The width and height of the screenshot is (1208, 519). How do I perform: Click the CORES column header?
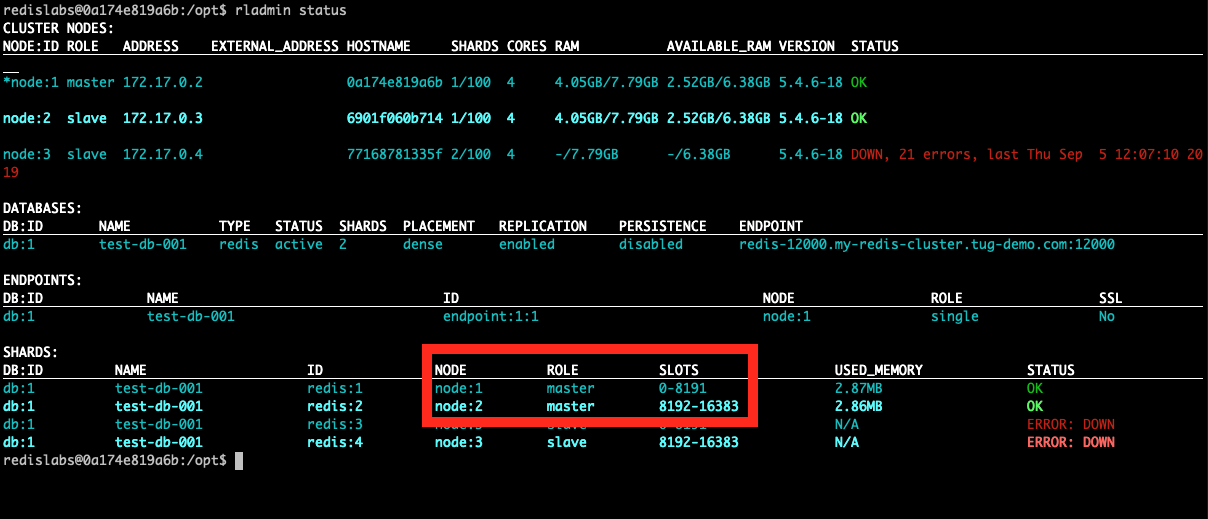527,46
